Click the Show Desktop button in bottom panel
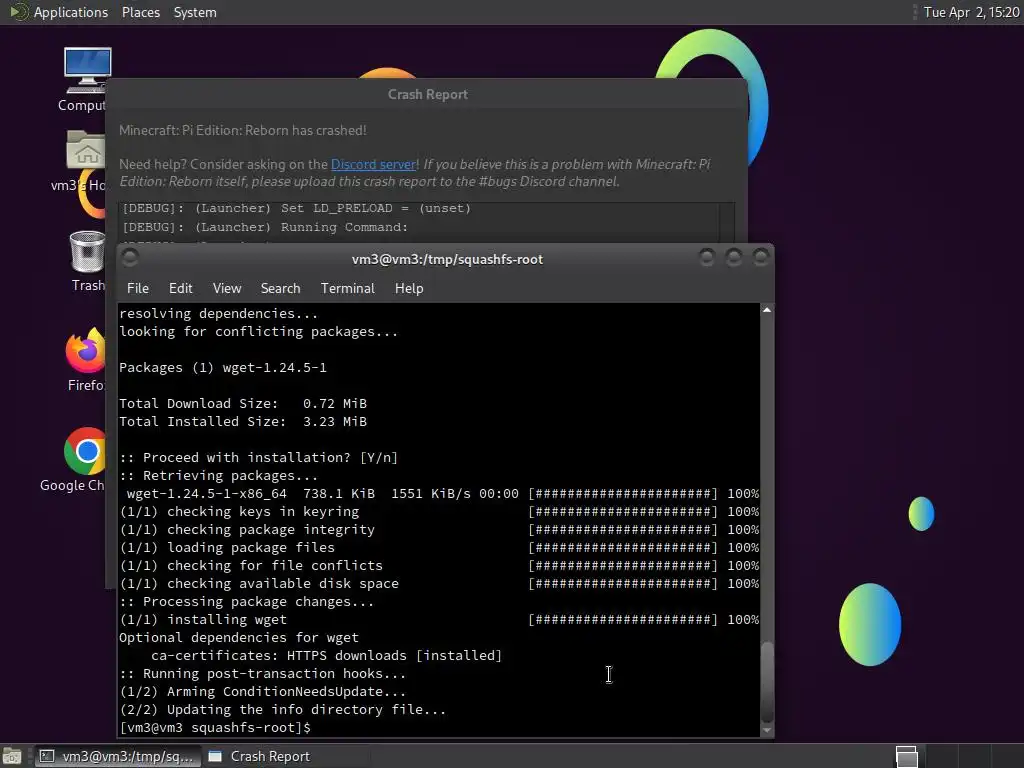The height and width of the screenshot is (768, 1024). [x=12, y=756]
